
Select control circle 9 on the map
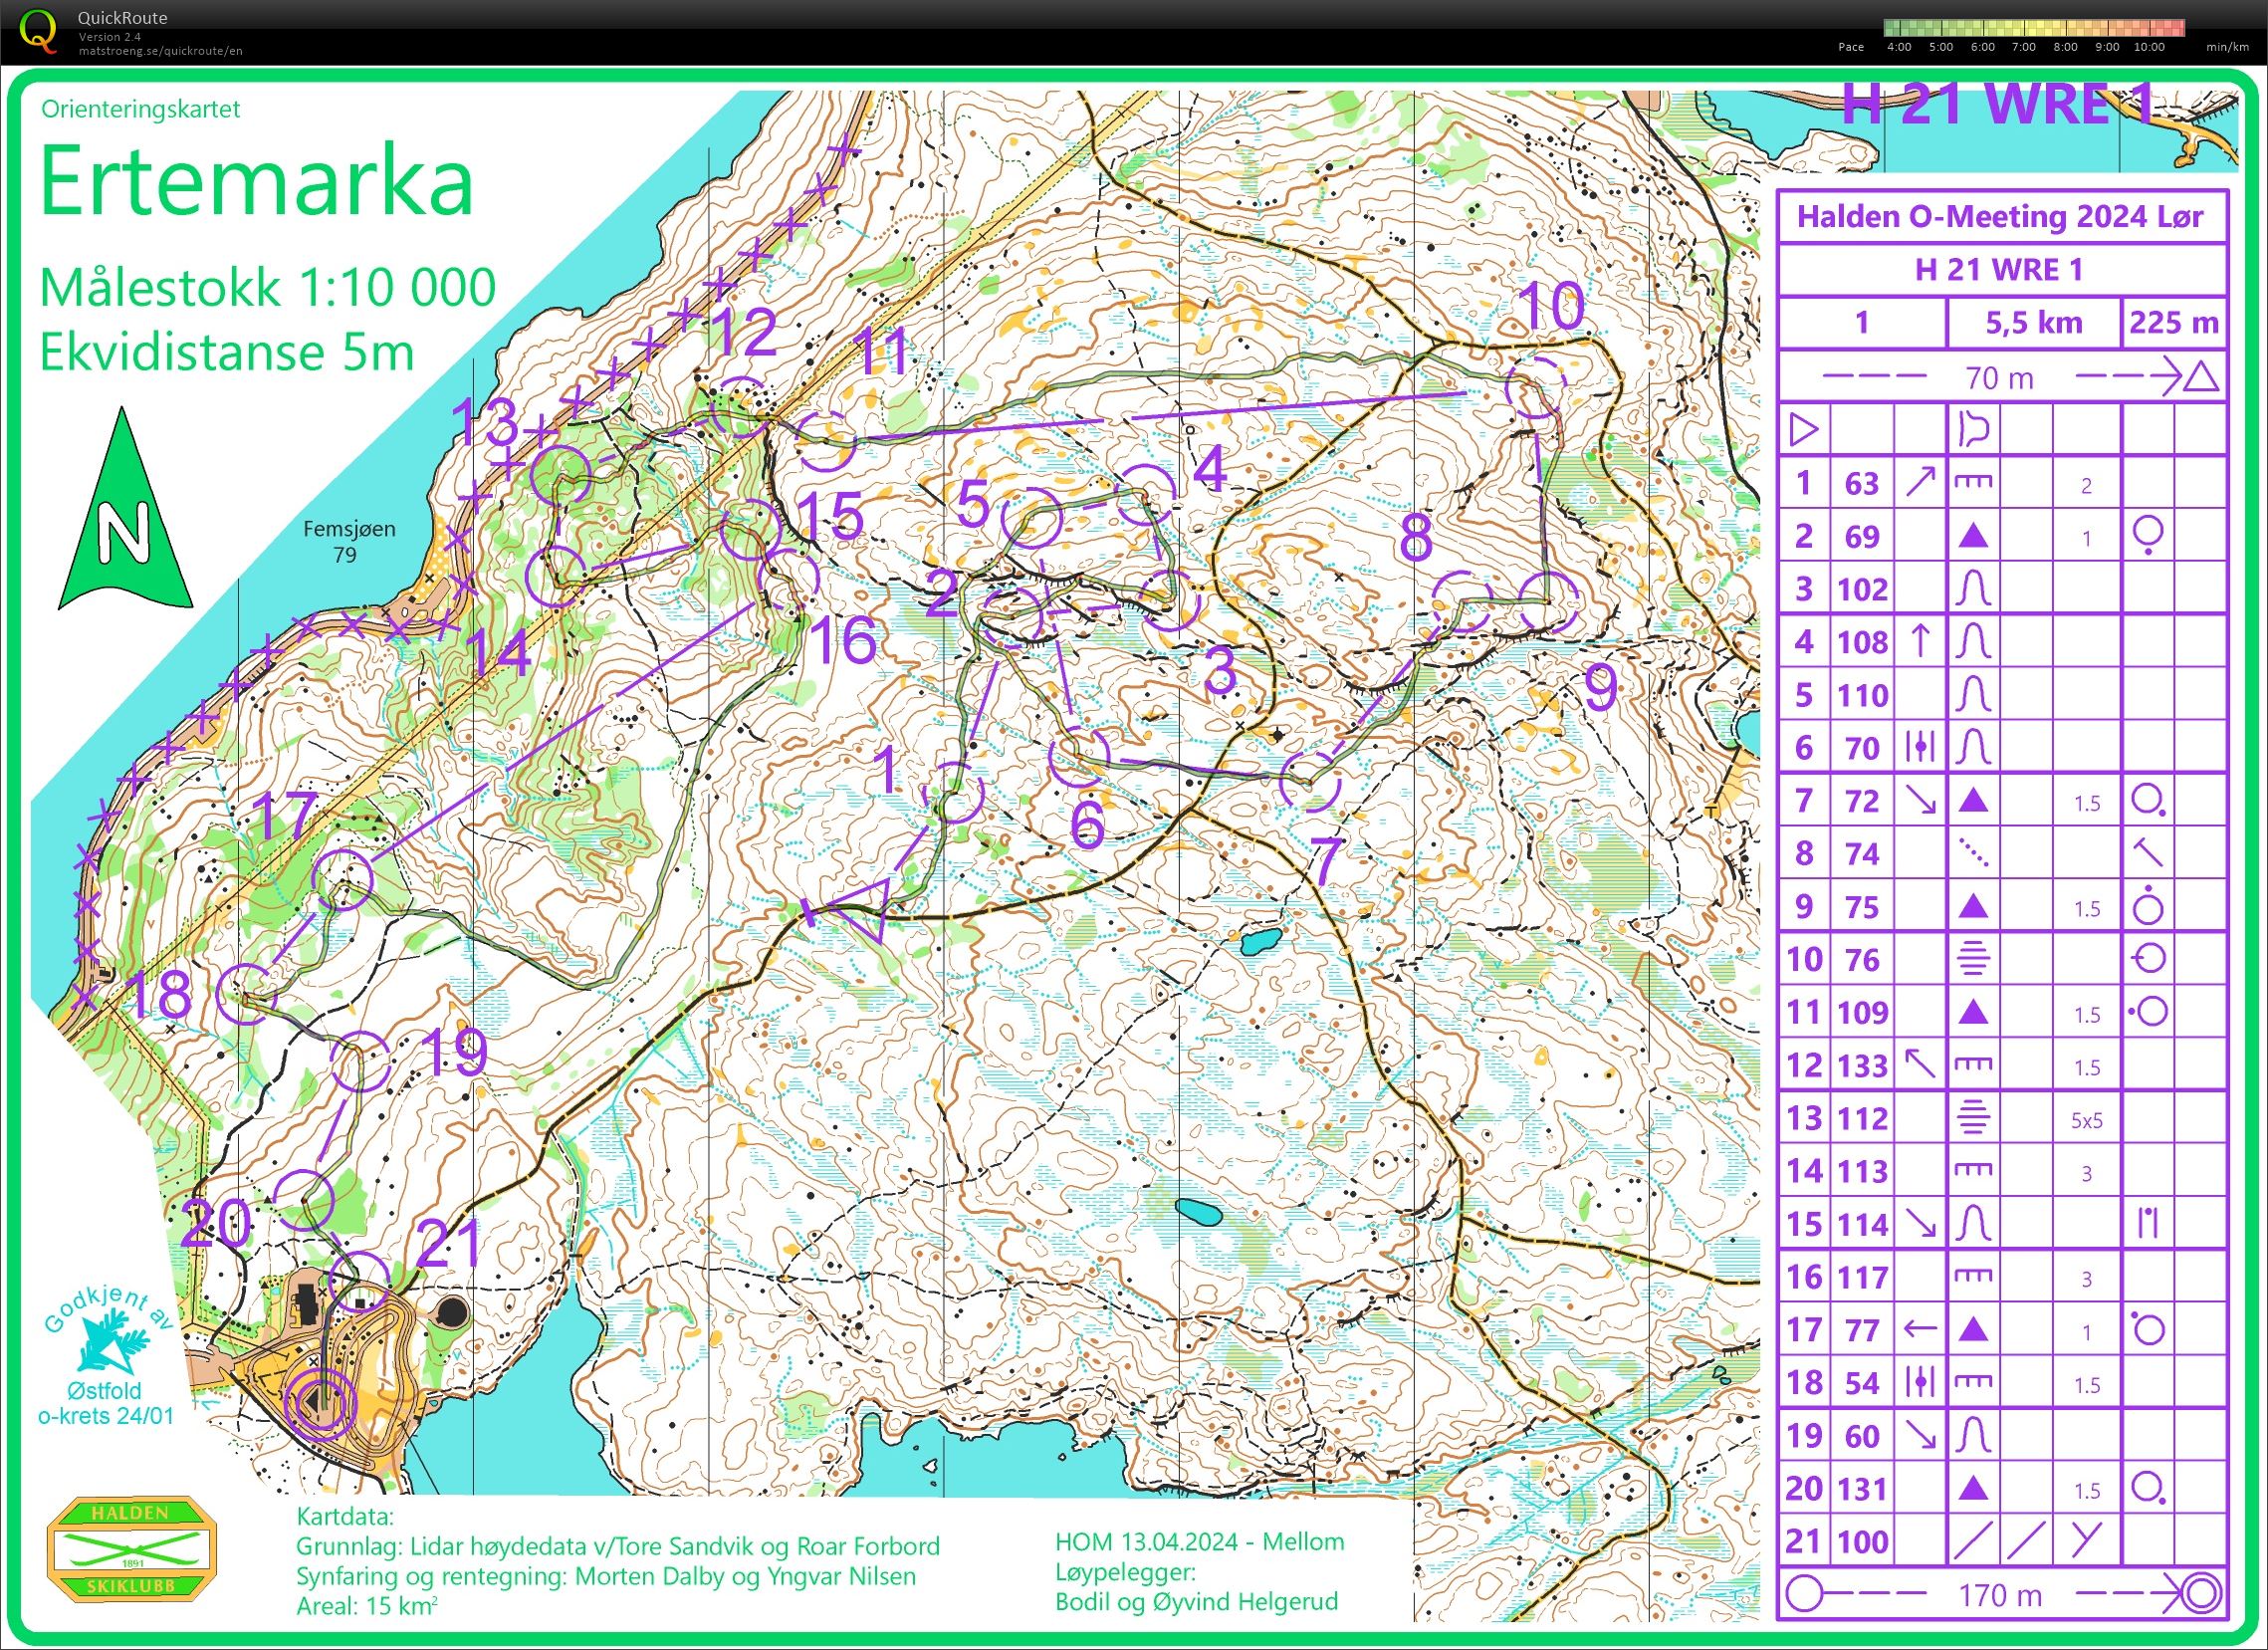(1548, 603)
